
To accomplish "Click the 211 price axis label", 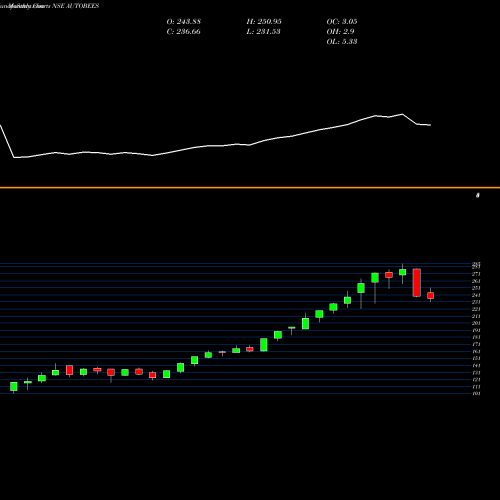I will click(x=476, y=316).
